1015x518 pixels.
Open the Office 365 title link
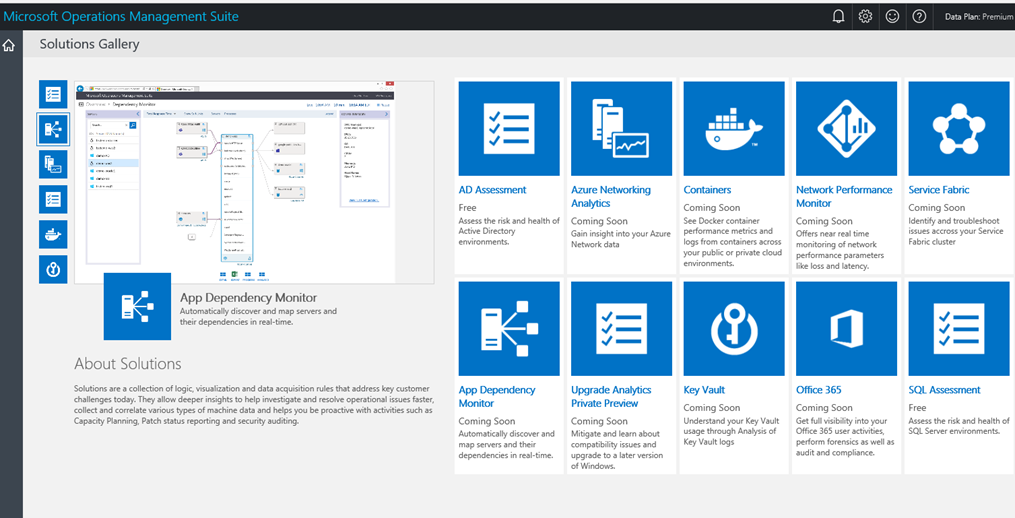pyautogui.click(x=819, y=390)
